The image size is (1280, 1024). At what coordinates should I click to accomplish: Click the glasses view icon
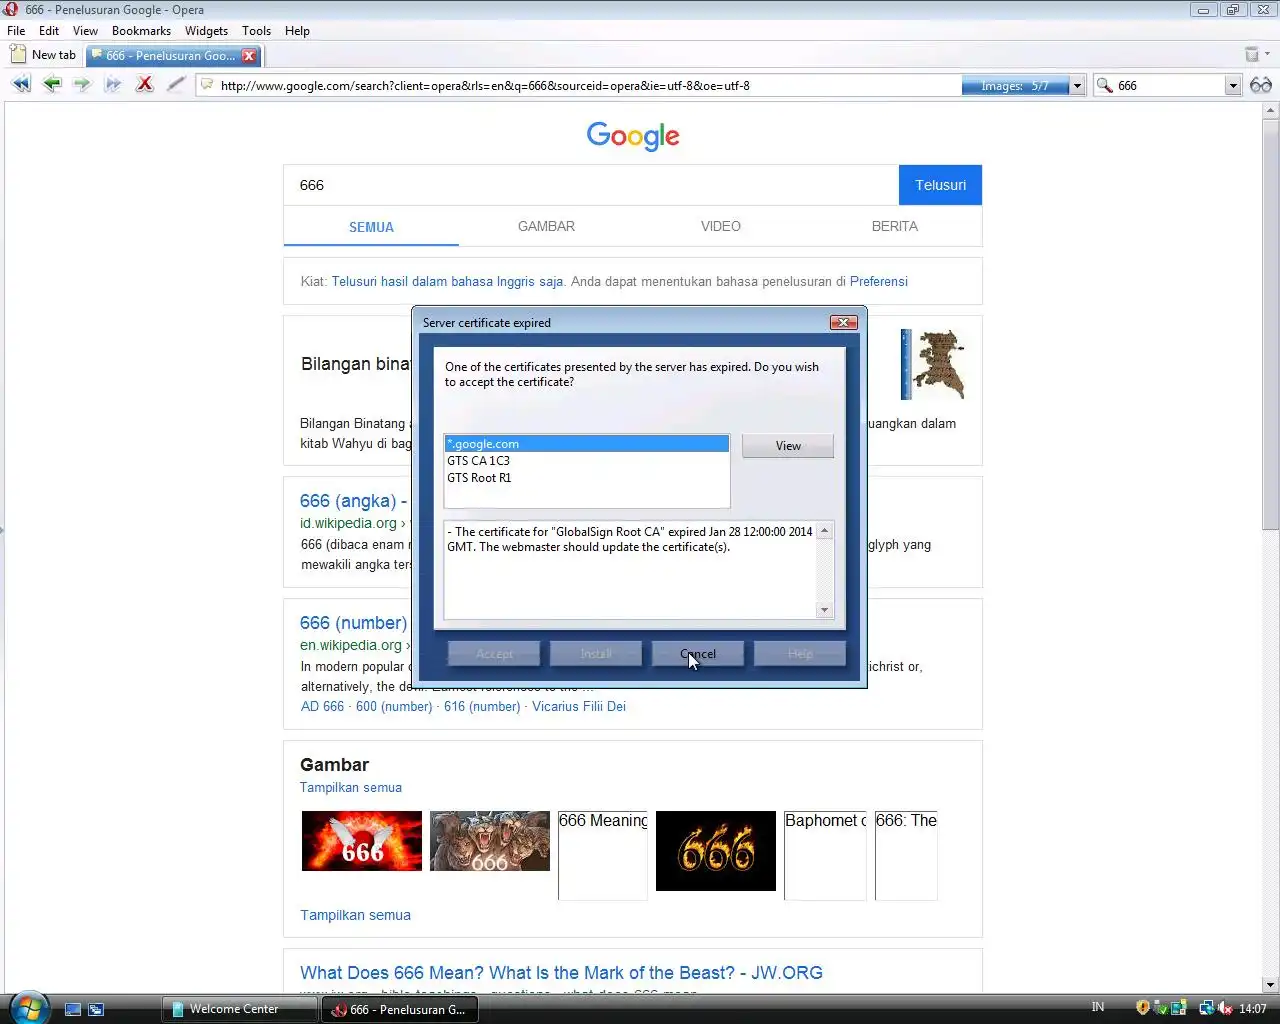click(1261, 85)
